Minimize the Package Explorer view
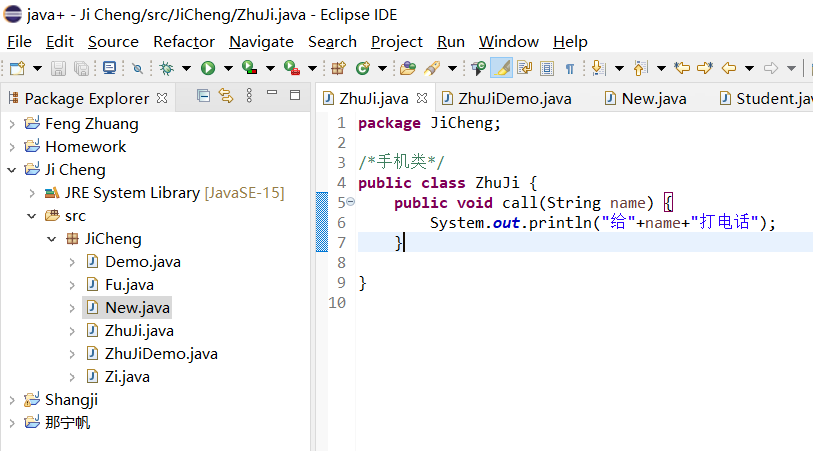The width and height of the screenshot is (813, 451). 272,93
